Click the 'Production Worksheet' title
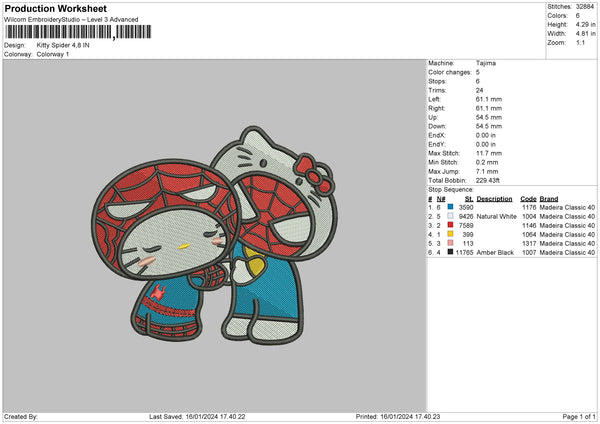600x424 pixels. (55, 8)
